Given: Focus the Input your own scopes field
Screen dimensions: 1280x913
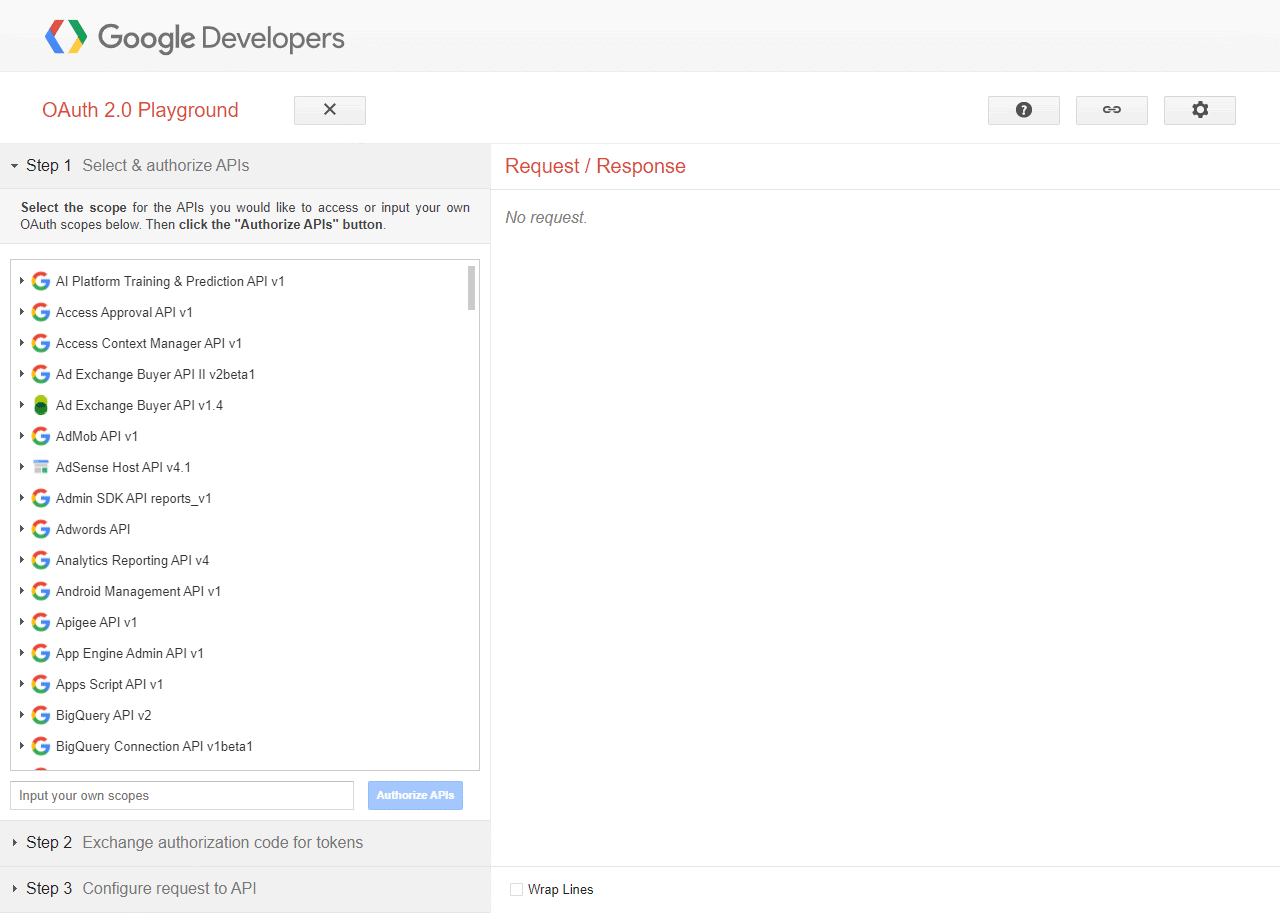Looking at the screenshot, I should pyautogui.click(x=182, y=796).
